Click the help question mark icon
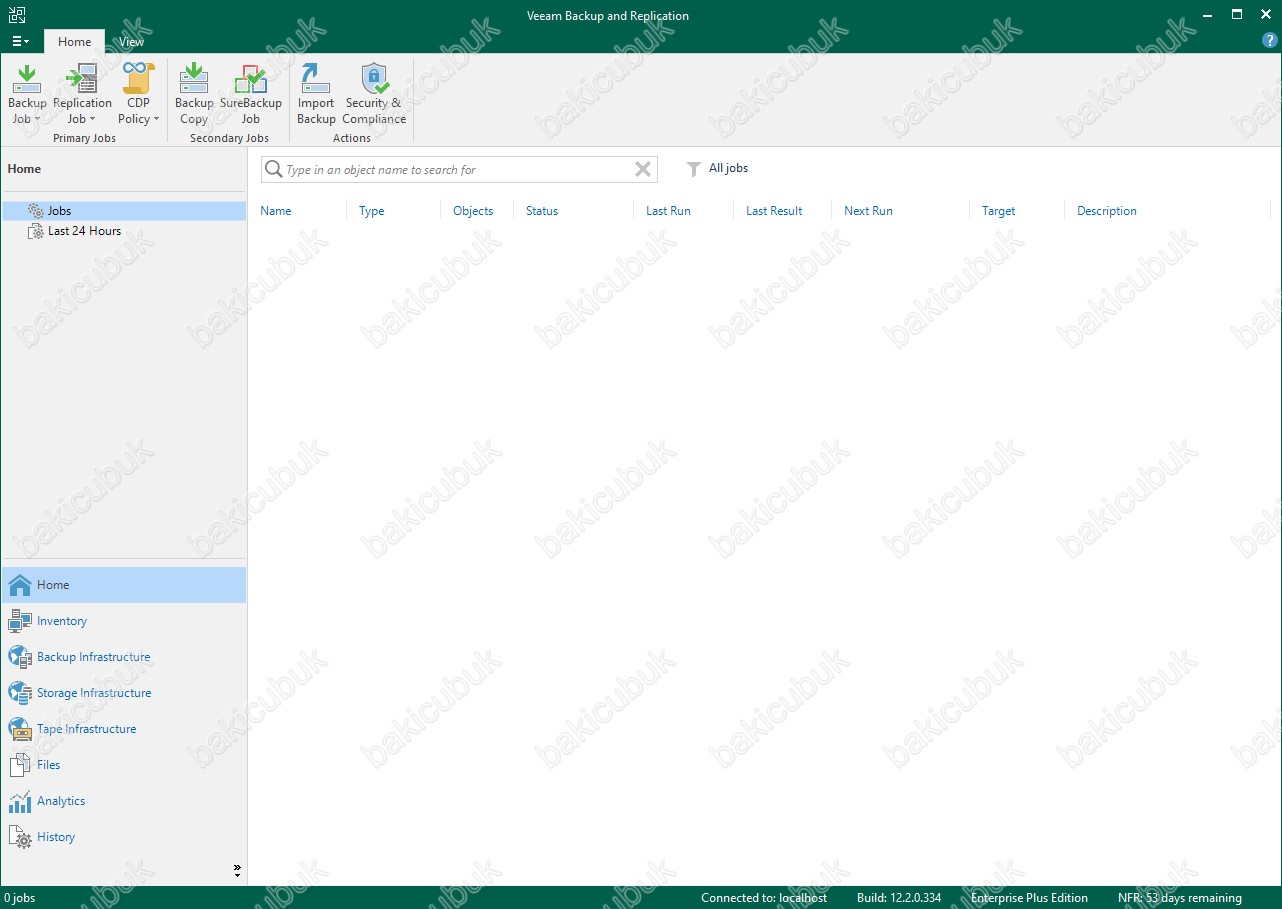 tap(1270, 41)
